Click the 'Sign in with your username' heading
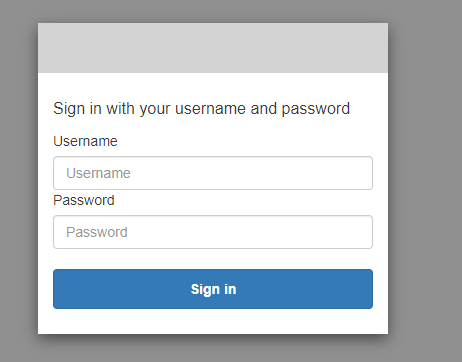 [x=201, y=109]
